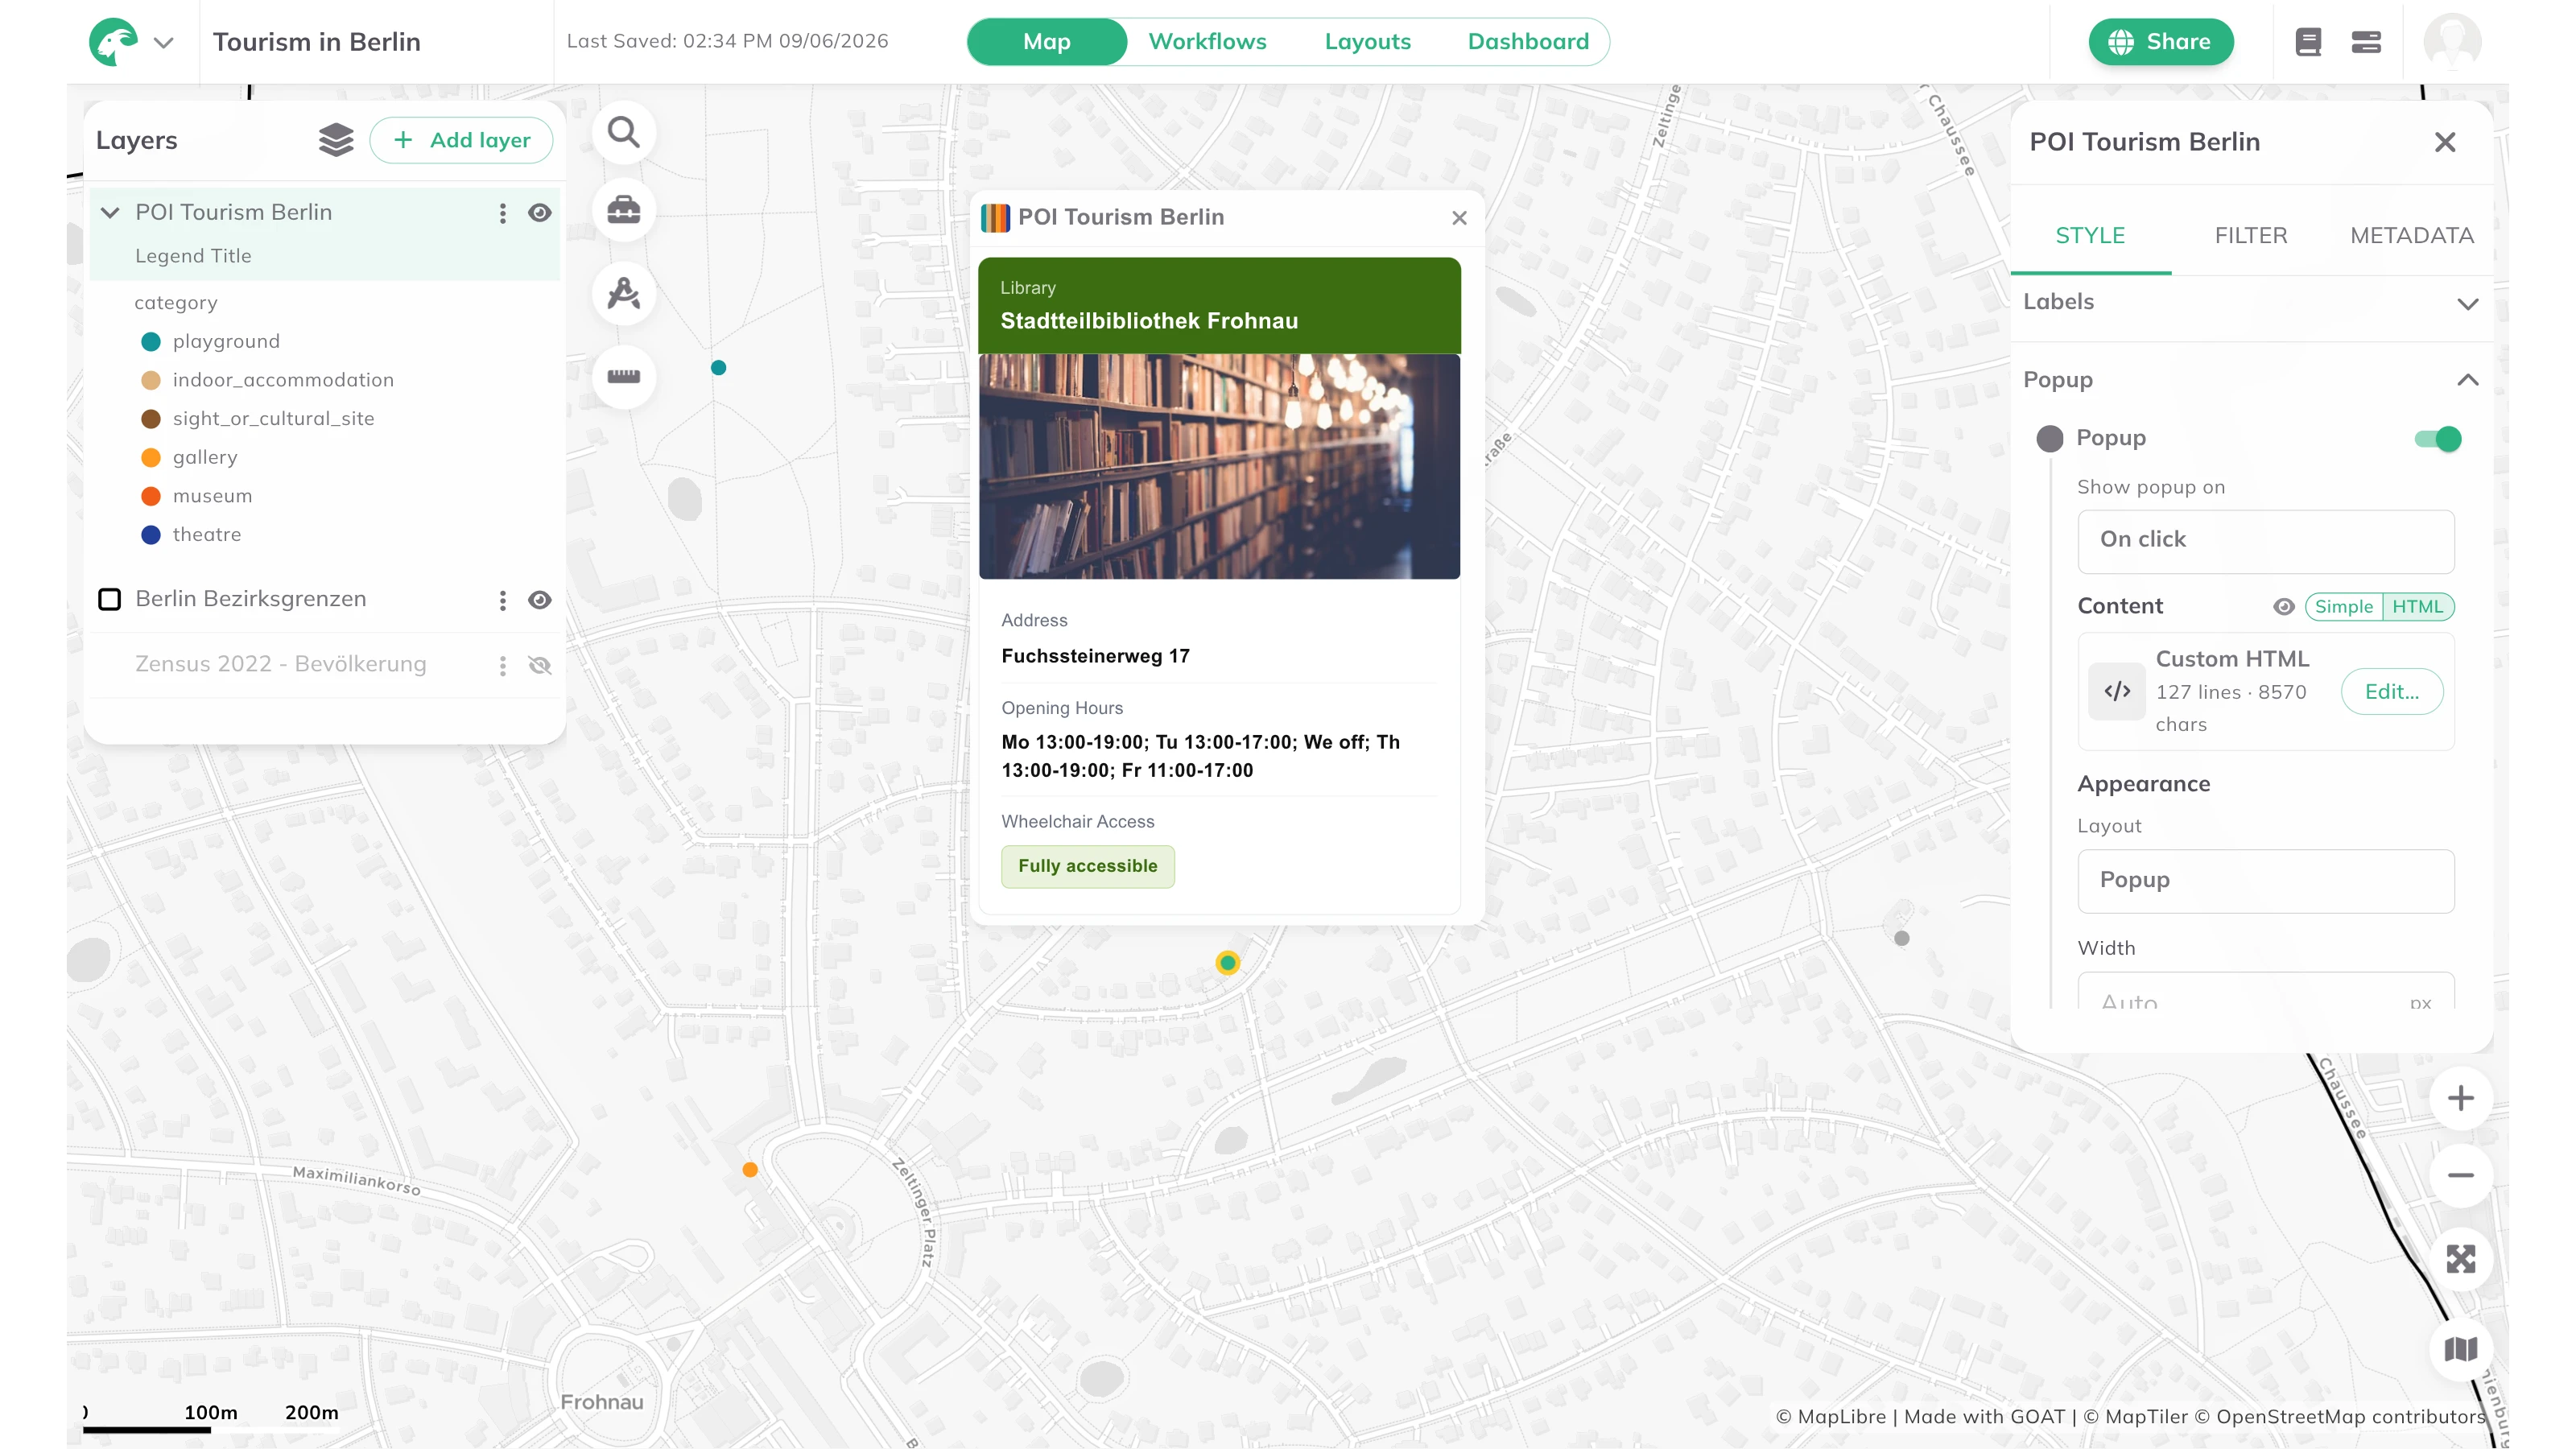Viewport: 2576px width, 1449px height.
Task: Click the library bookshelf photo in popup
Action: point(1219,466)
